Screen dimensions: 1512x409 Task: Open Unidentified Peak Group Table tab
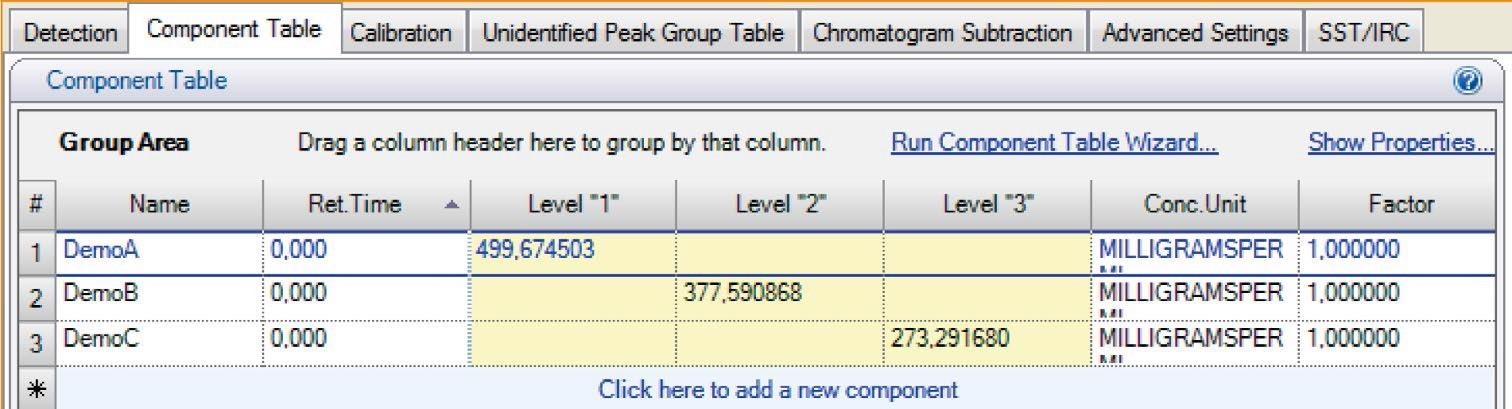pos(633,33)
